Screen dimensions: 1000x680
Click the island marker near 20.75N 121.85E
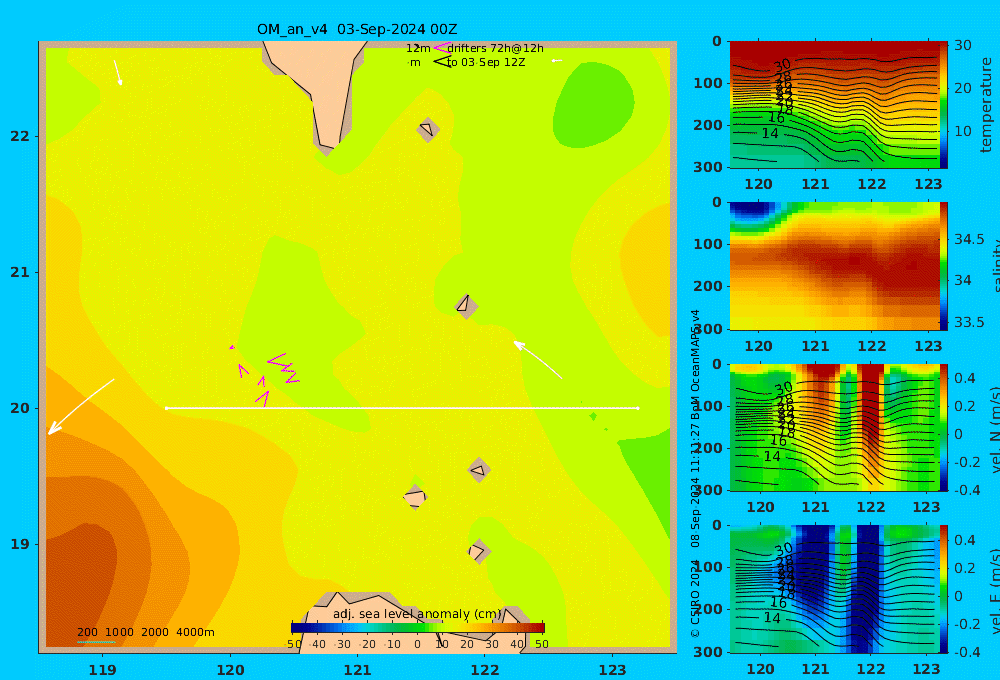pos(466,306)
